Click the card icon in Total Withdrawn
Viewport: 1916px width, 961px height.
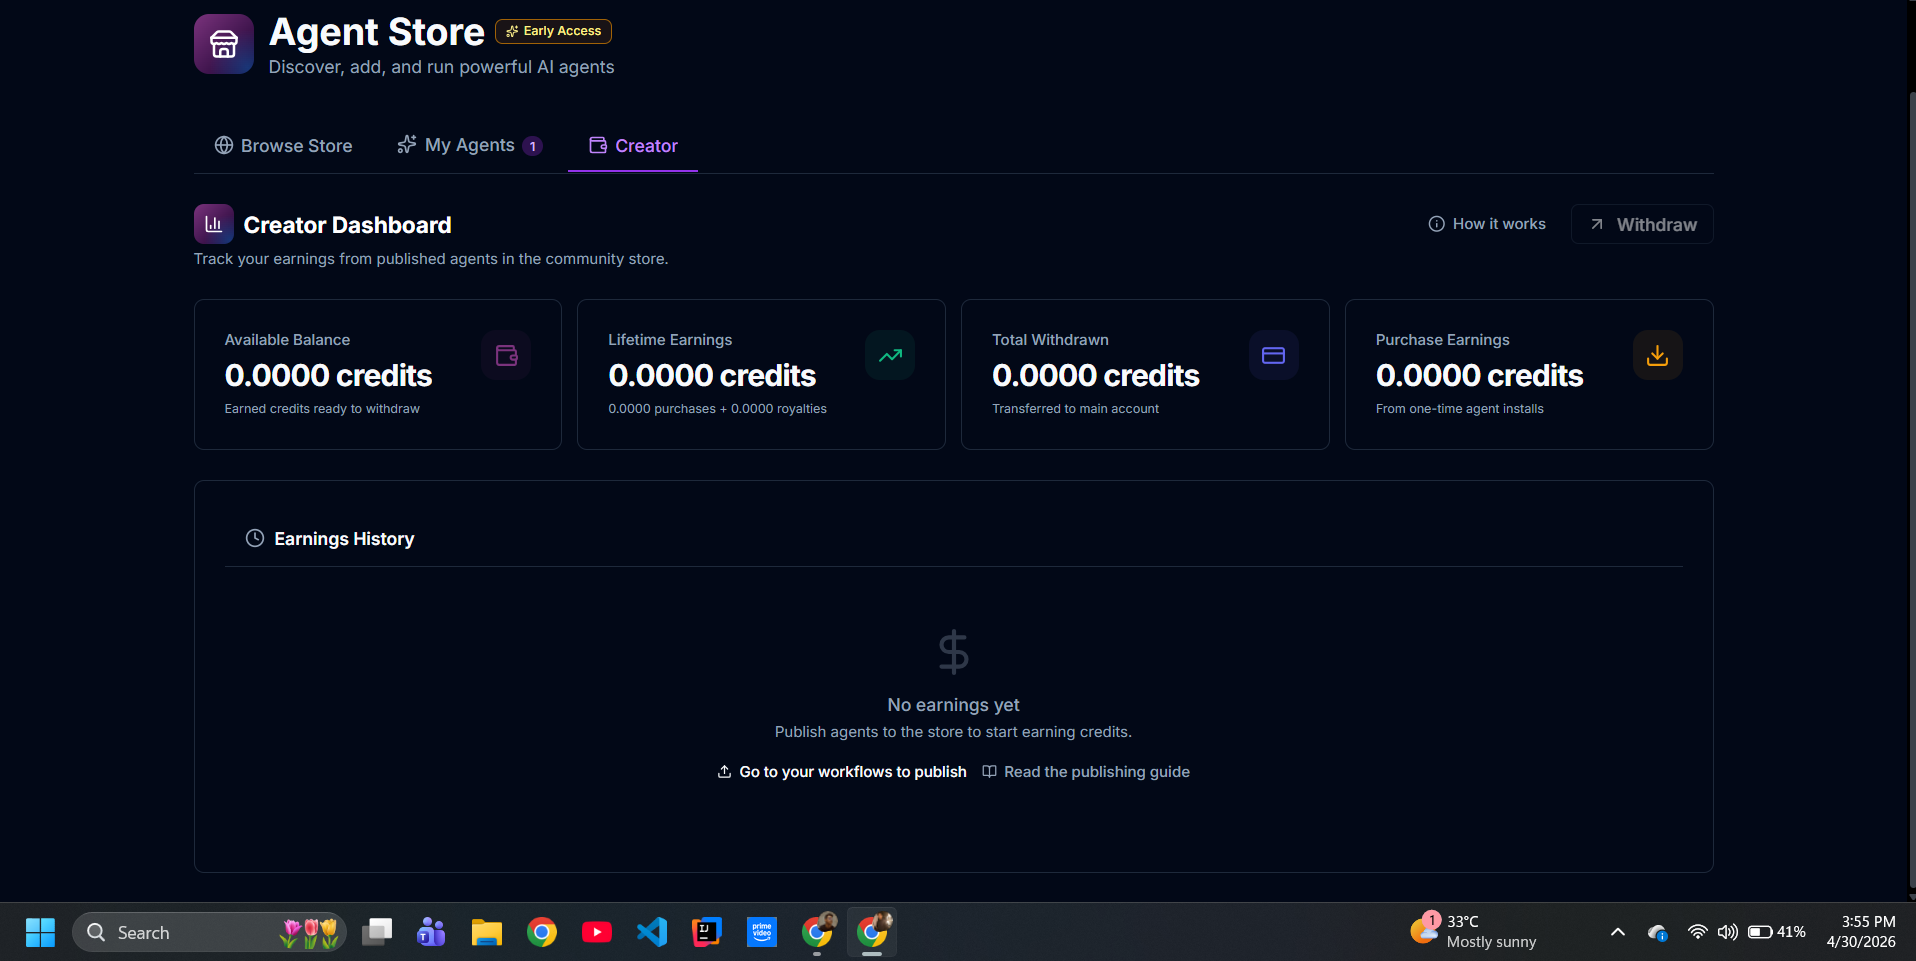1273,355
